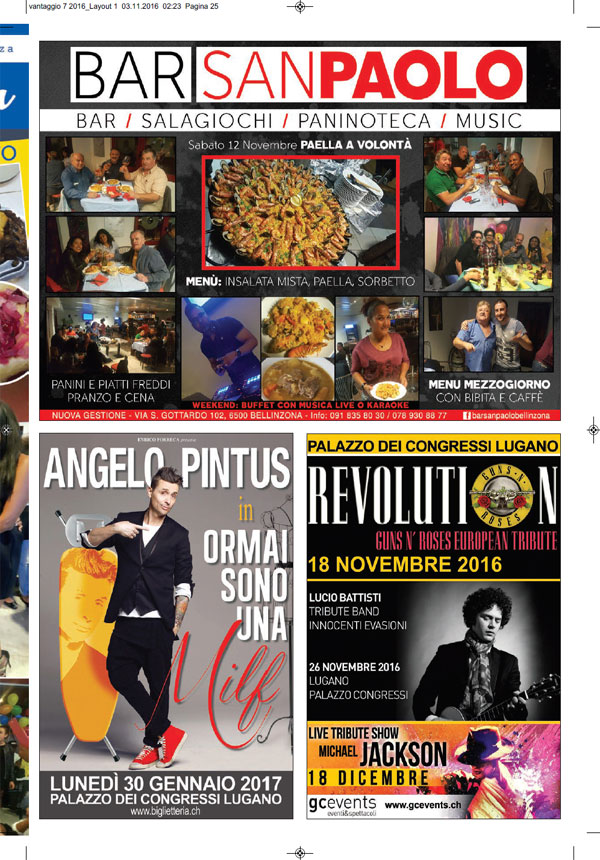Click 'INNOCENTI EVASIONI' text
Screen dimensions: 600x860
358,625
